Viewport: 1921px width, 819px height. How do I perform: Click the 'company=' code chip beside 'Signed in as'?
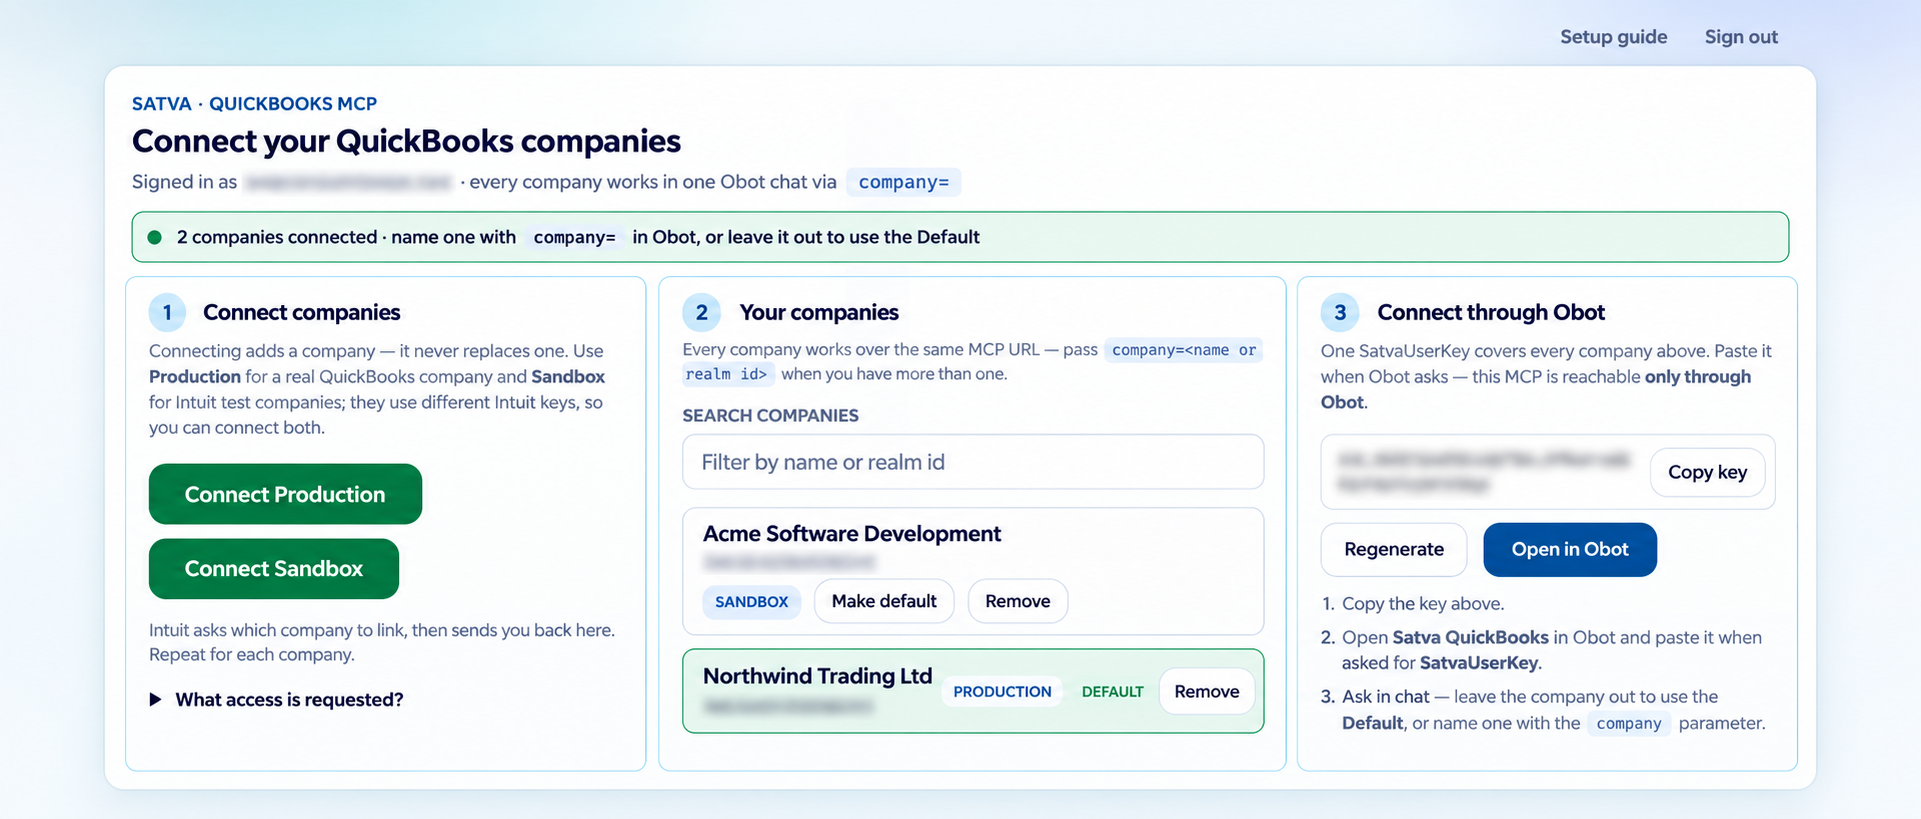click(903, 182)
